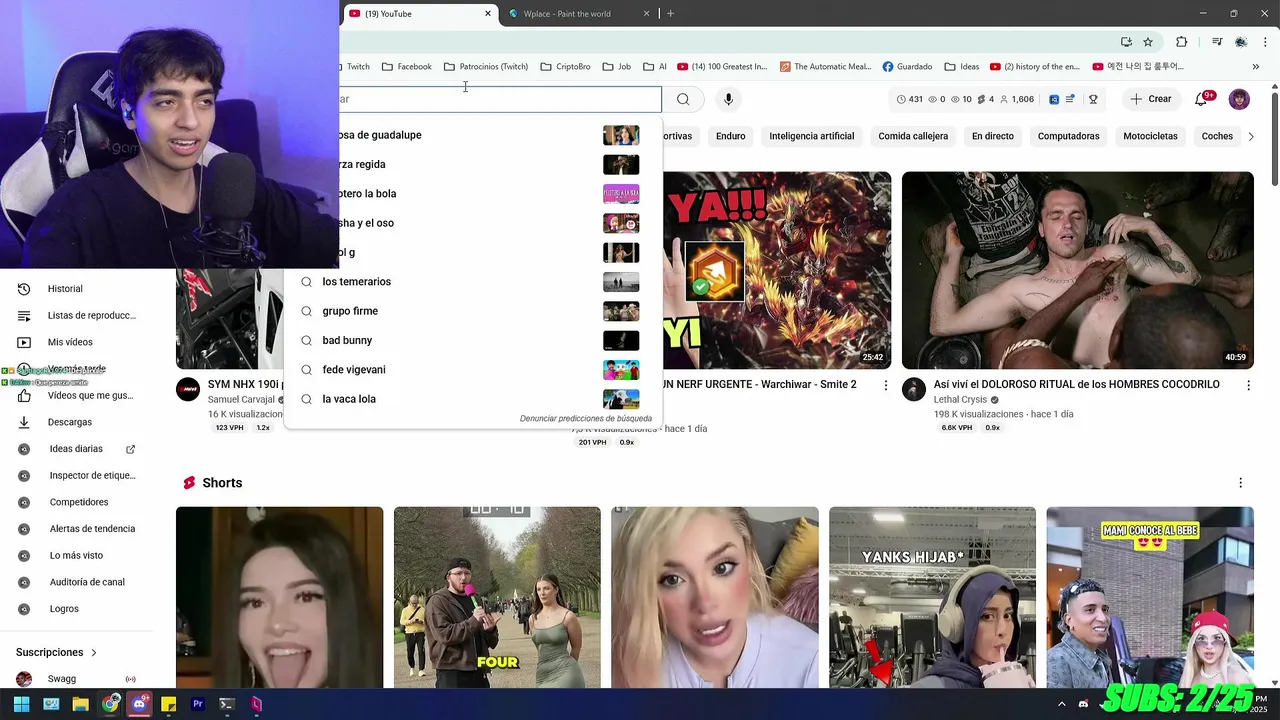This screenshot has height=720, width=1280.
Task: Bookmark page with star icon
Action: (1148, 42)
